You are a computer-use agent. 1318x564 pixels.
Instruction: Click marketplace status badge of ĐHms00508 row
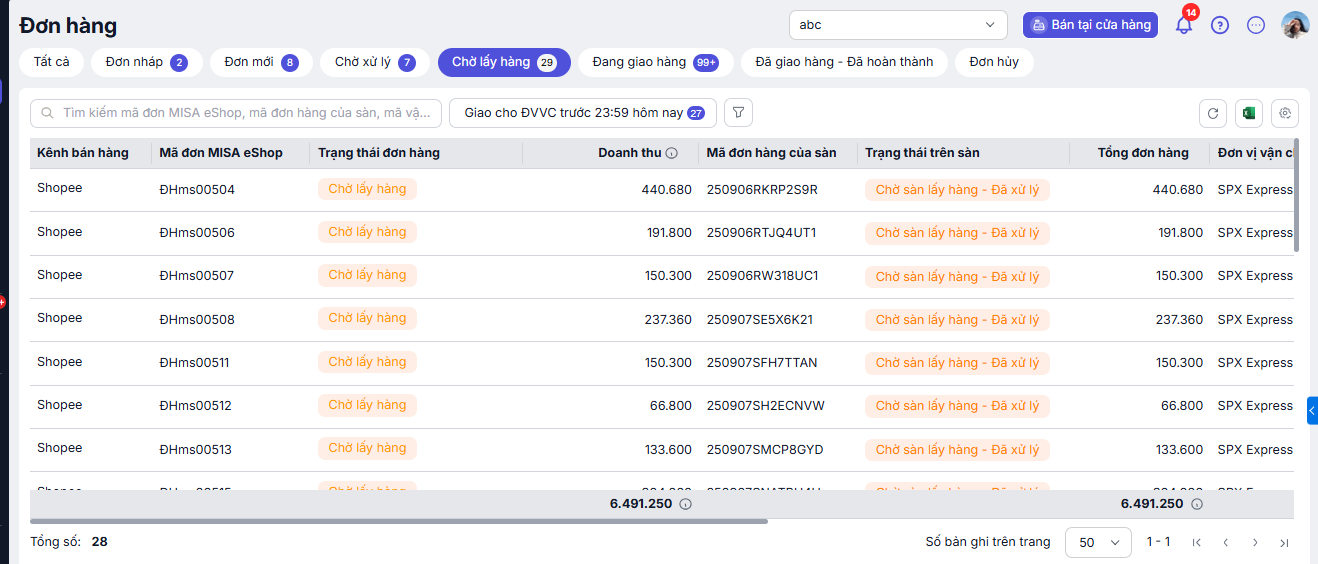point(957,320)
